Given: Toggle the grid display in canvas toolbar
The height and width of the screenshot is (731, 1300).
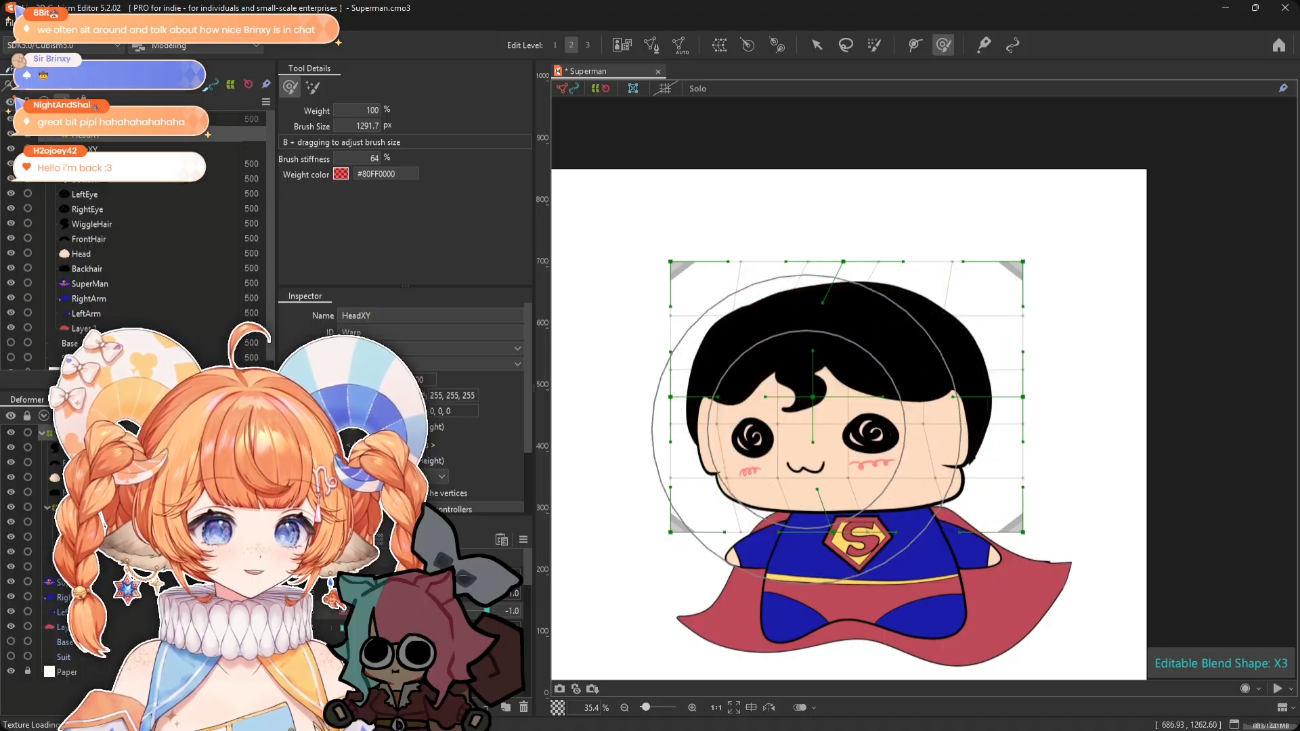Looking at the screenshot, I should 665,88.
